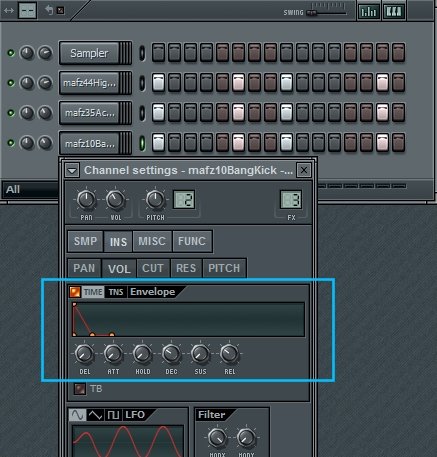Click the left-right arrows icon at top
The width and height of the screenshot is (437, 457).
click(x=9, y=11)
